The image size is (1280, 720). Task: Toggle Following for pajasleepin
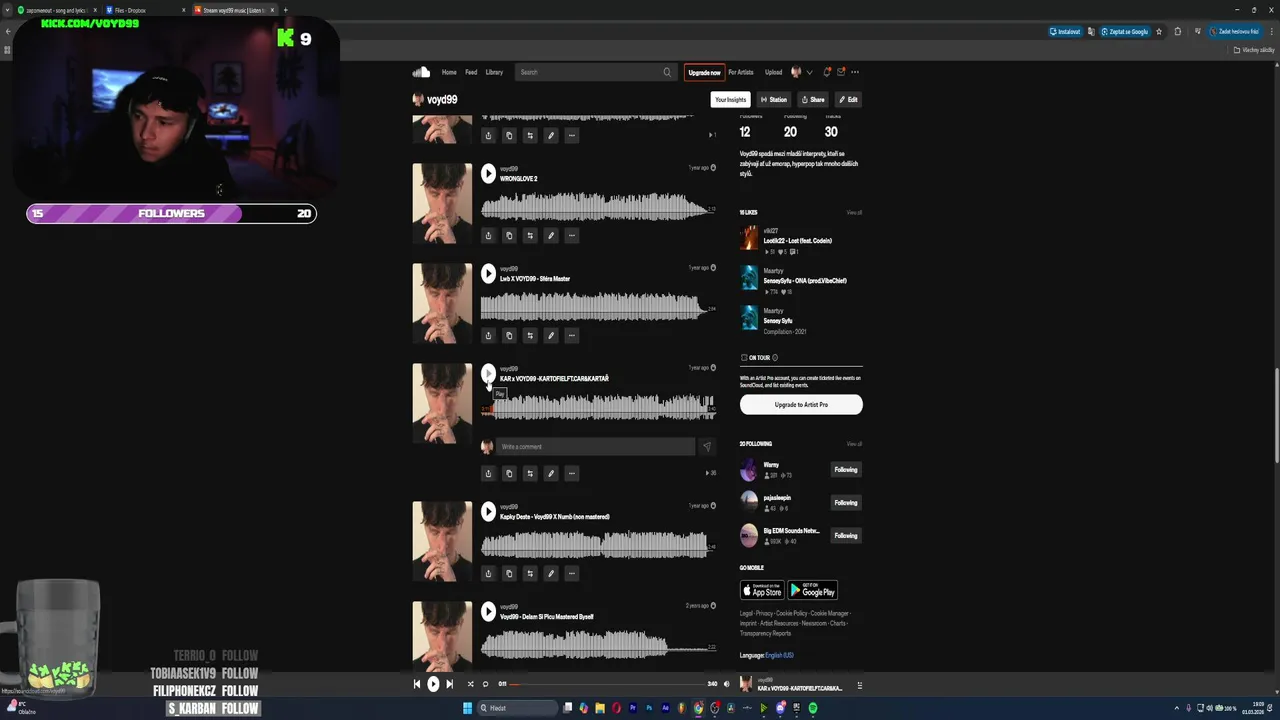pos(846,503)
